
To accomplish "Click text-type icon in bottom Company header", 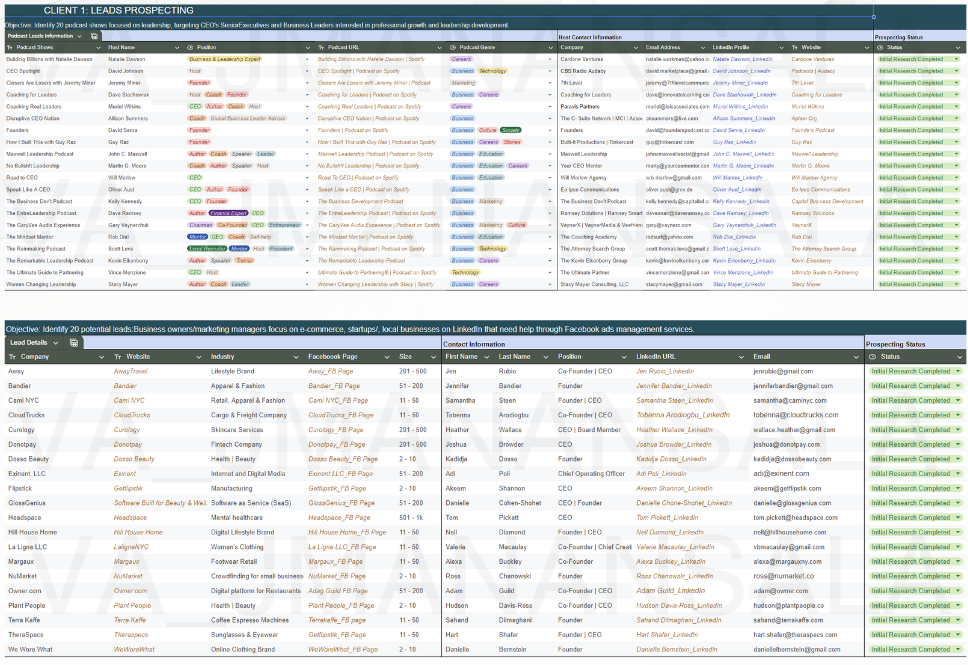I will 11,357.
